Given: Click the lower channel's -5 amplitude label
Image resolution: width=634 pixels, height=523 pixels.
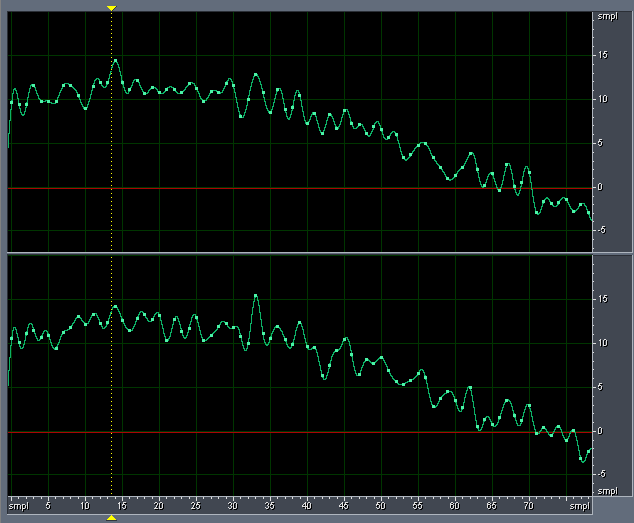Looking at the screenshot, I should 602,474.
